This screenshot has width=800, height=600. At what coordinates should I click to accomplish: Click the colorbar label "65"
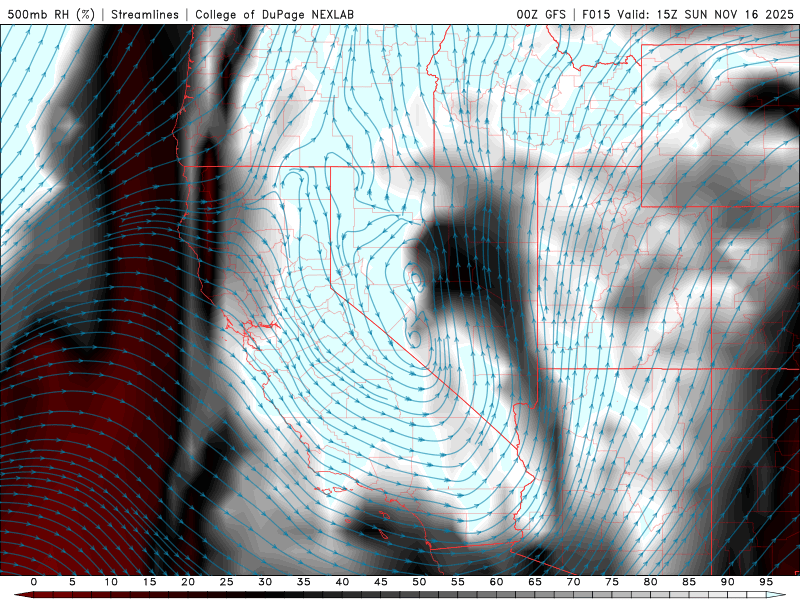point(535,582)
